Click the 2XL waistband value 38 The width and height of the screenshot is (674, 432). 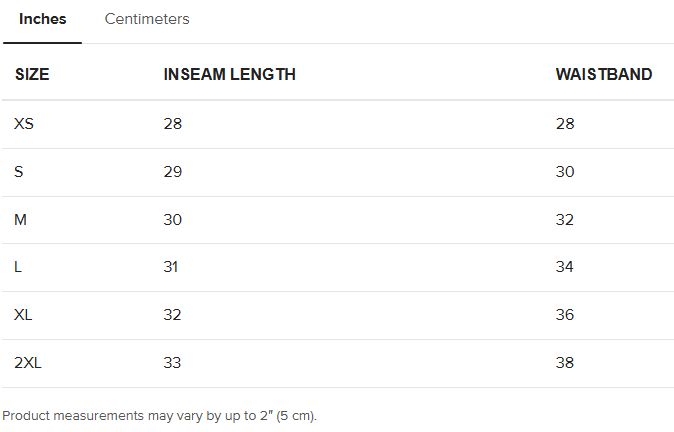click(565, 363)
